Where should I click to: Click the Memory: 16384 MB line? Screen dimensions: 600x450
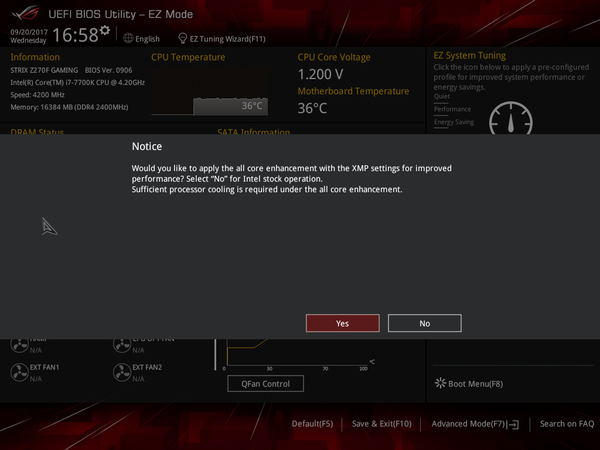[x=69, y=107]
